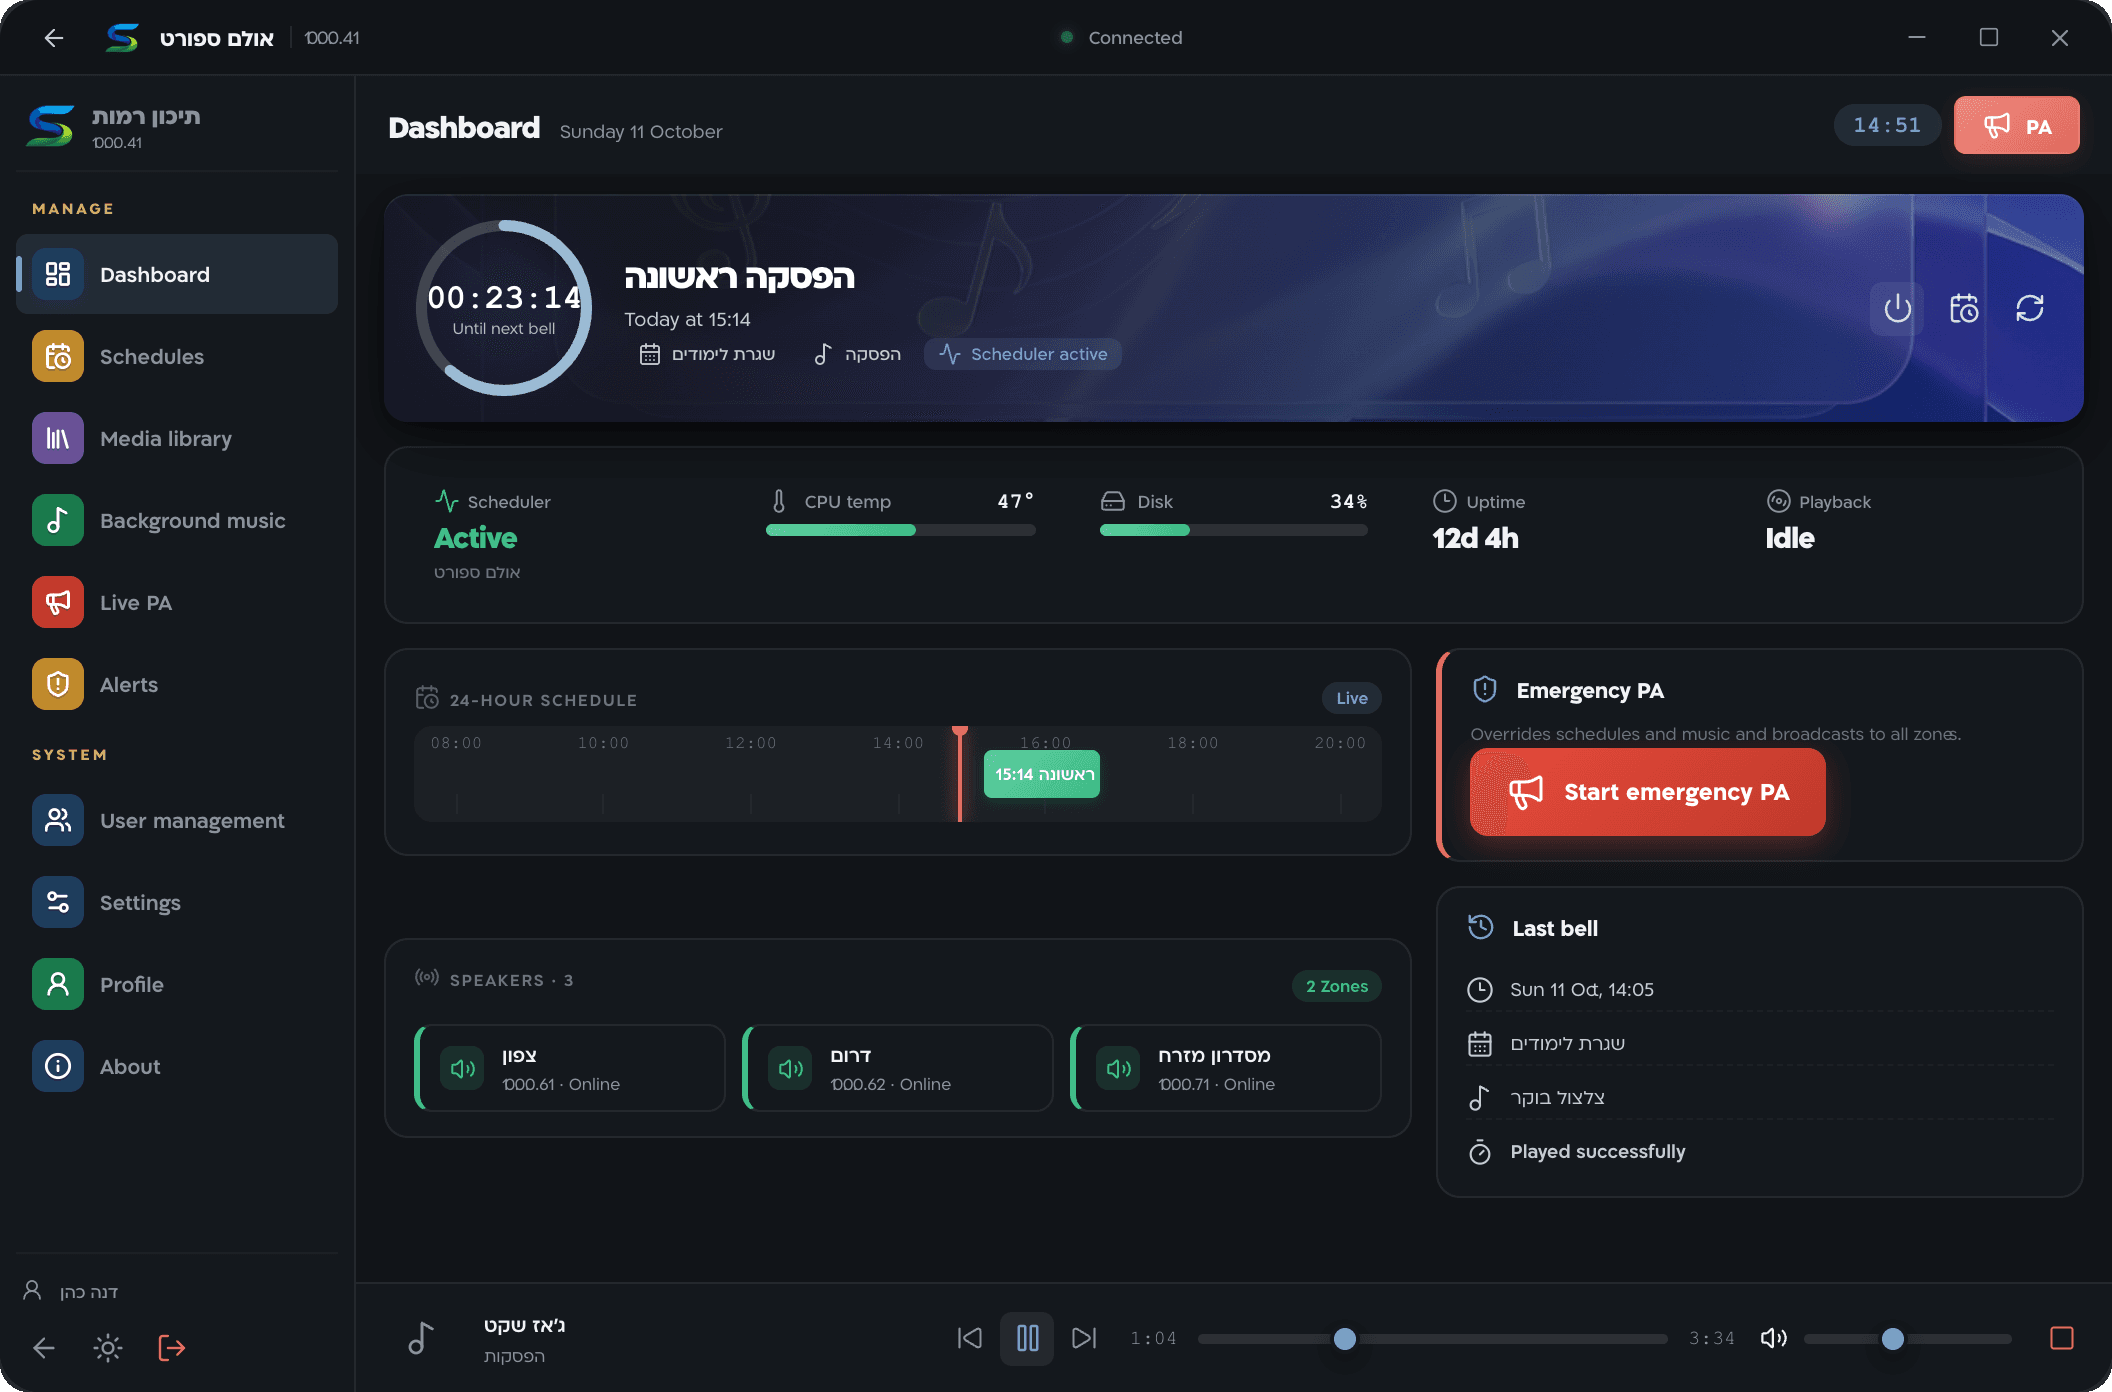The width and height of the screenshot is (2112, 1392).
Task: Go to Media library
Action: click(177, 438)
